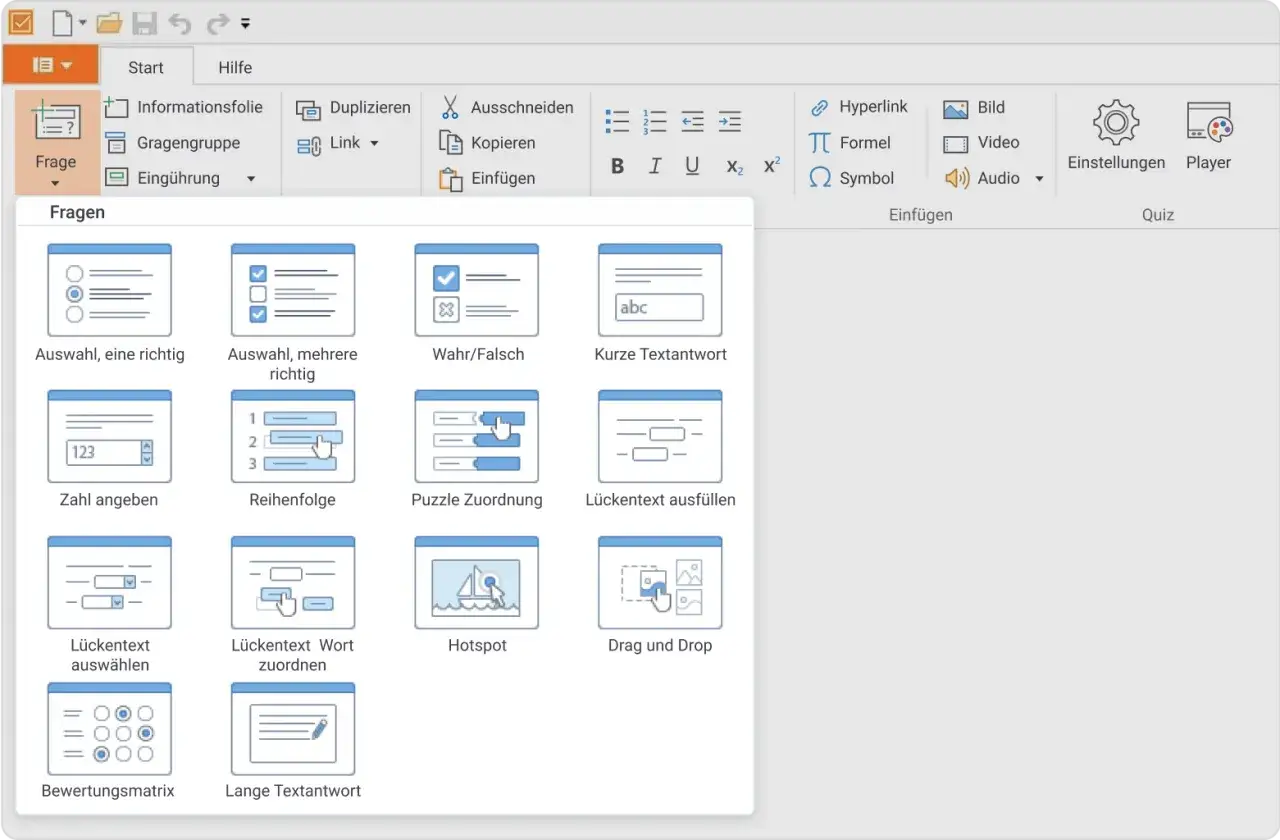Expand the Eingührung dropdown arrow
The image size is (1280, 840).
(251, 179)
